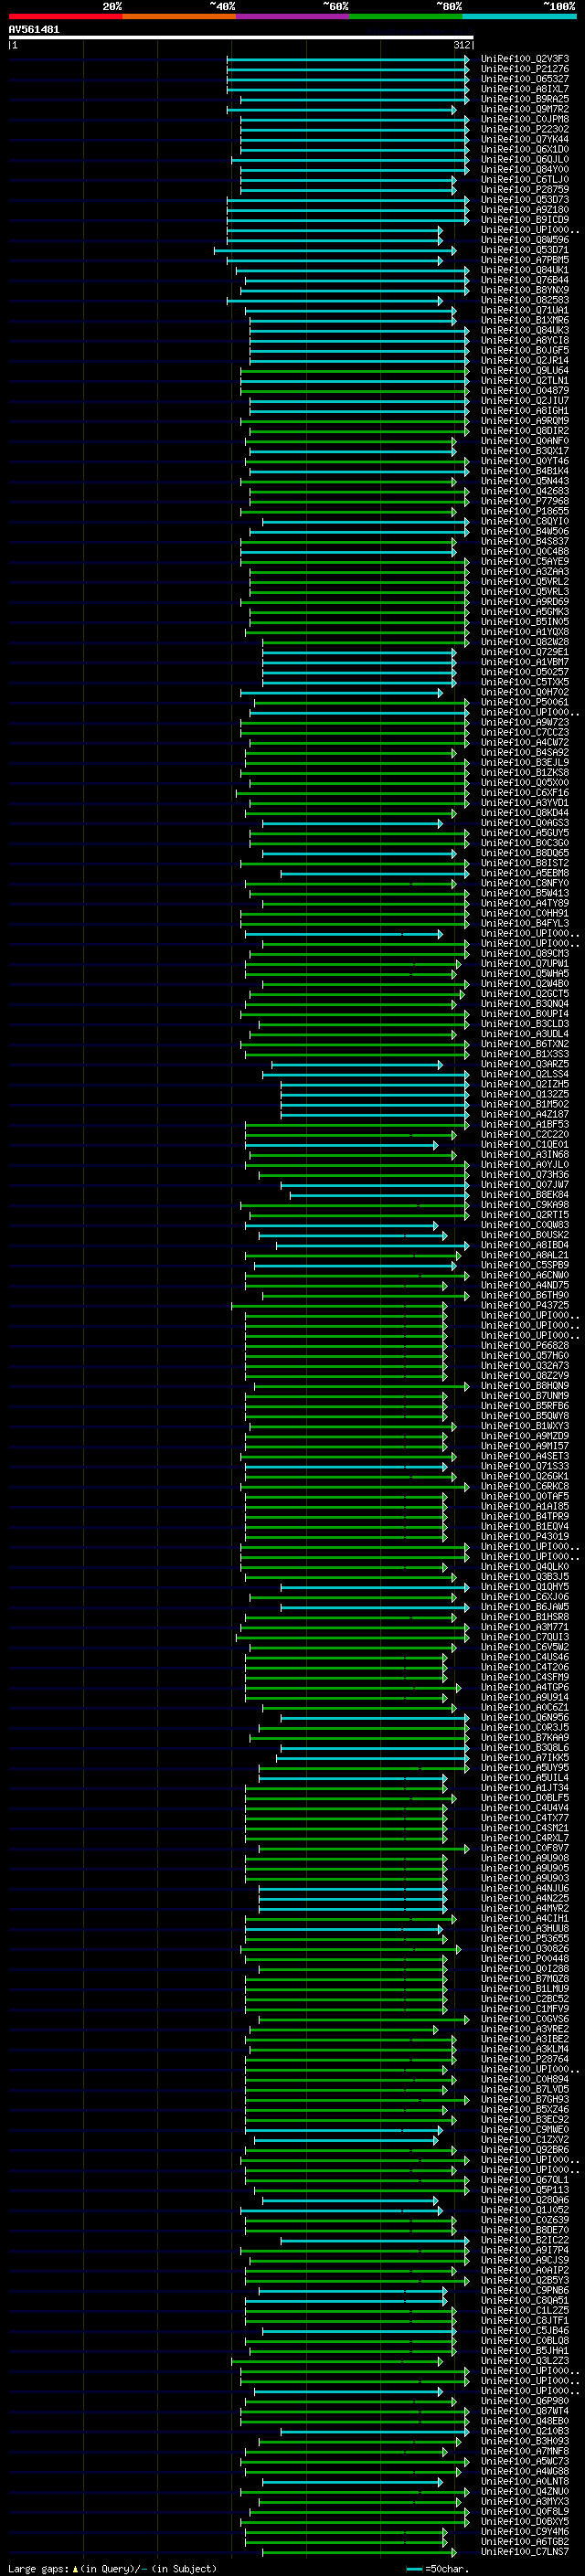The width and height of the screenshot is (585, 2576).
Task: Select hit UniRef100_C9PNB6
Action: click(x=525, y=2290)
